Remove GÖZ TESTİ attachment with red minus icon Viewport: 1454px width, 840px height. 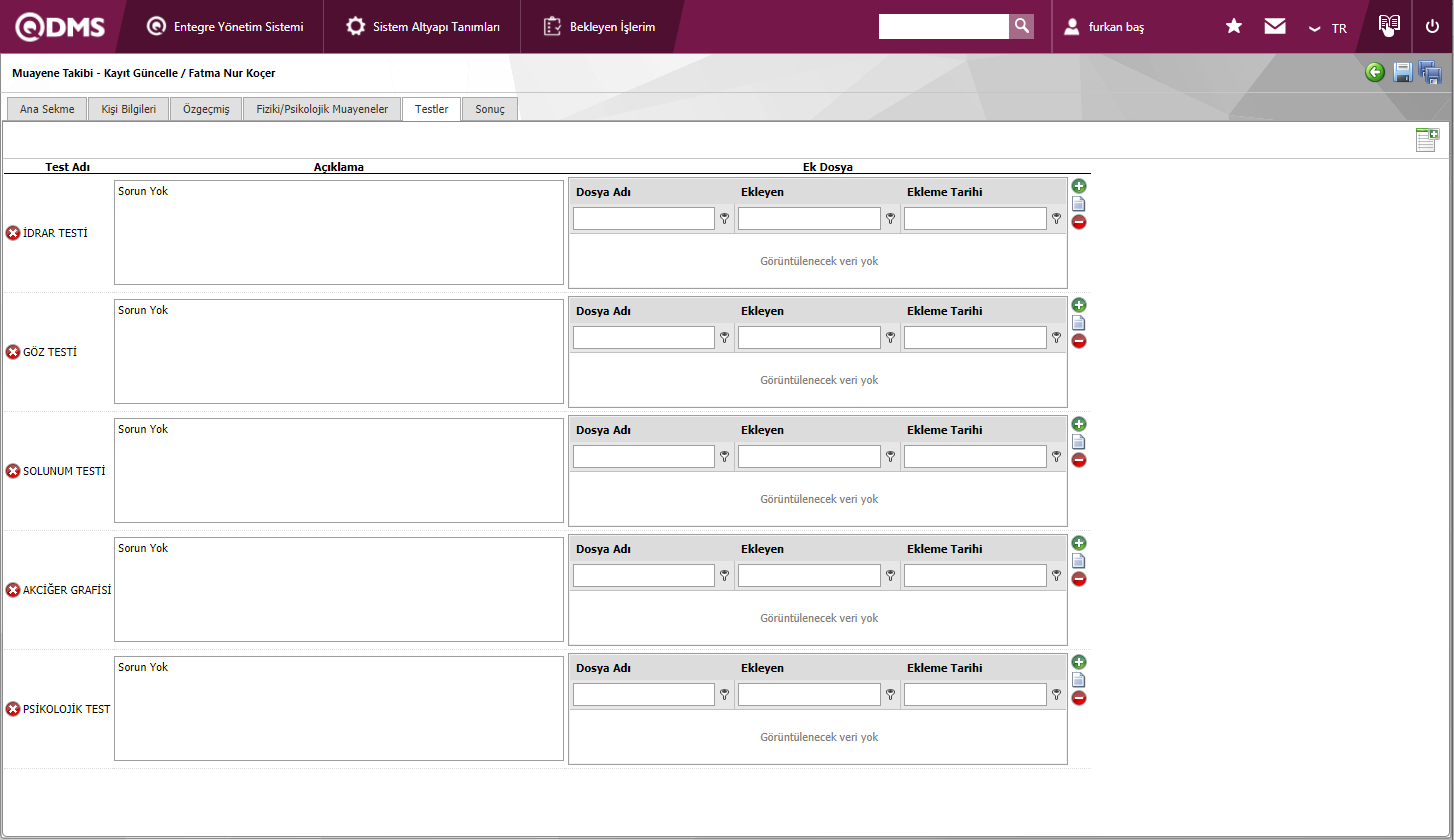[x=1079, y=341]
